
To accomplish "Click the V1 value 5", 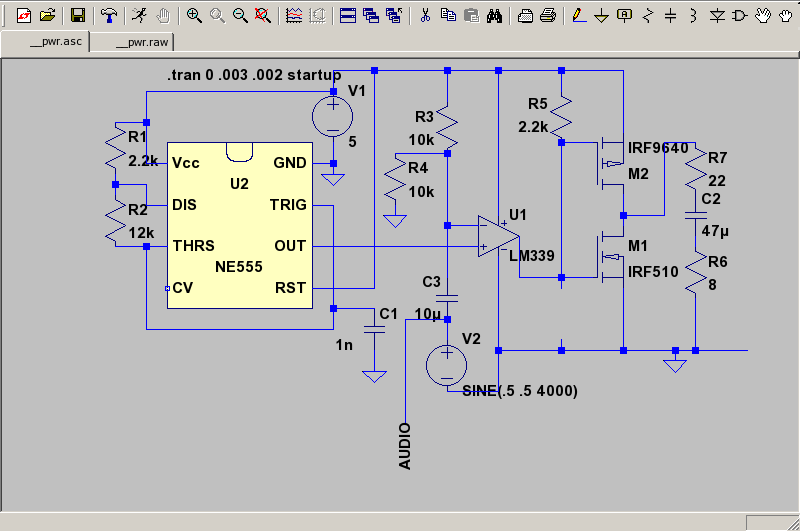I will pos(352,142).
